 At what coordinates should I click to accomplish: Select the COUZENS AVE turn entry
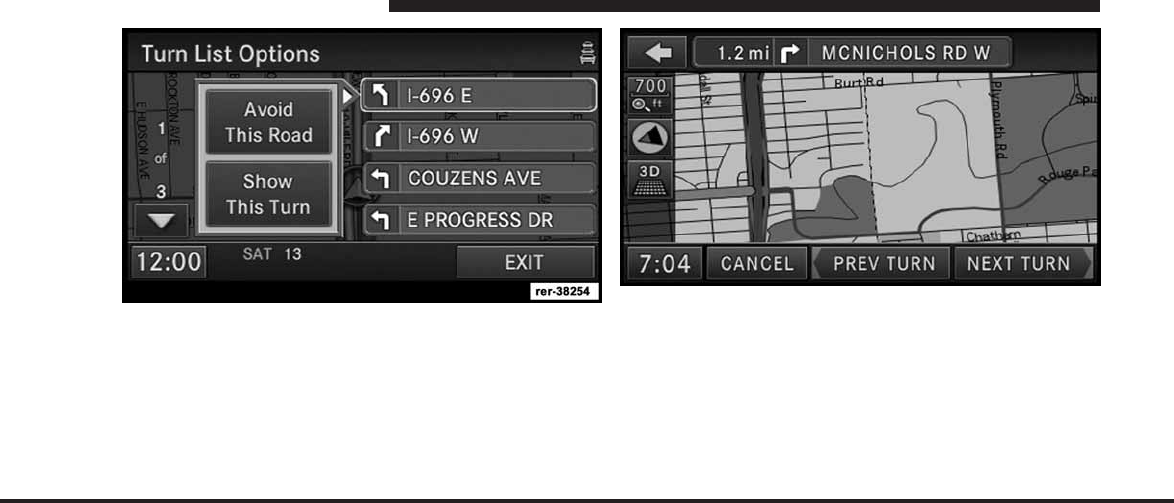[x=479, y=179]
